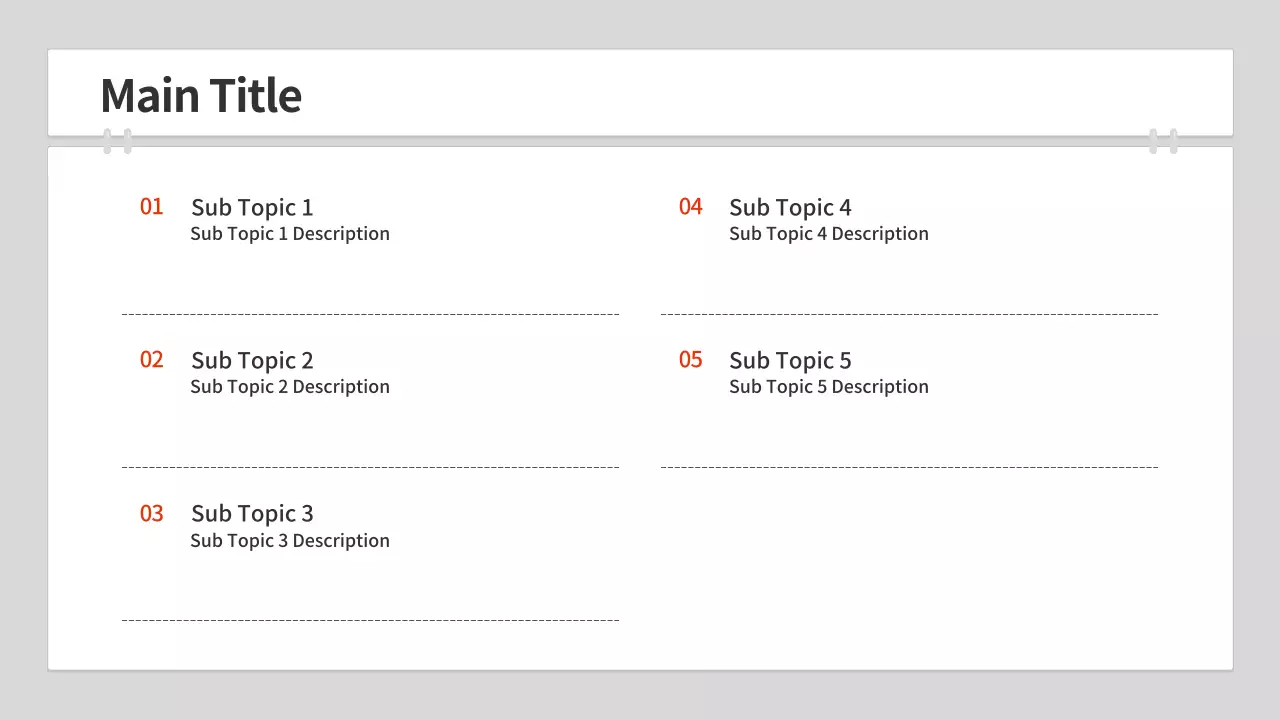Select the Sub Topic 1 Description text

tap(290, 234)
